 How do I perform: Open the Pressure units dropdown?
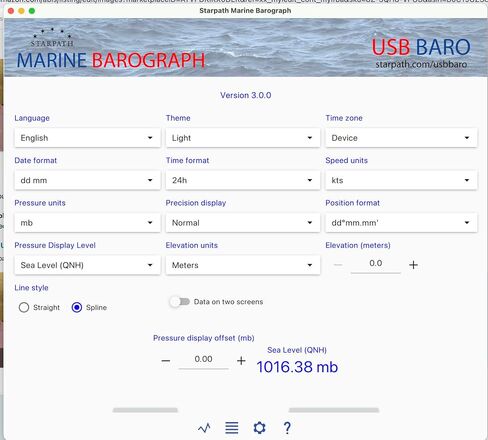pyautogui.click(x=87, y=223)
